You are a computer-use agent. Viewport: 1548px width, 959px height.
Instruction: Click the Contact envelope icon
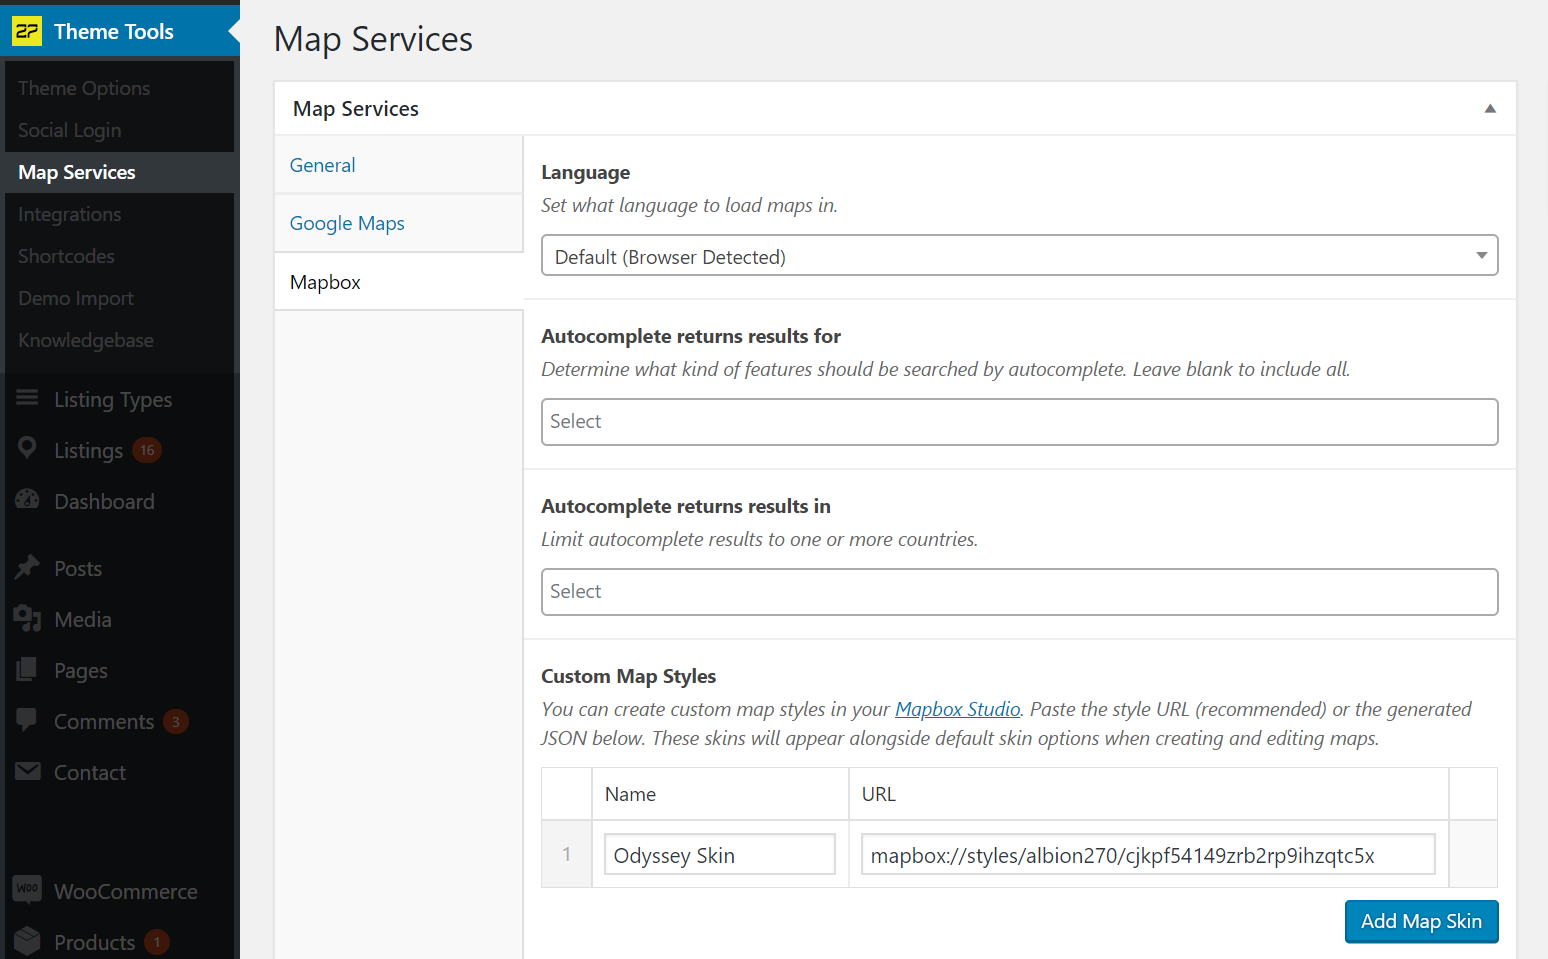tap(27, 772)
